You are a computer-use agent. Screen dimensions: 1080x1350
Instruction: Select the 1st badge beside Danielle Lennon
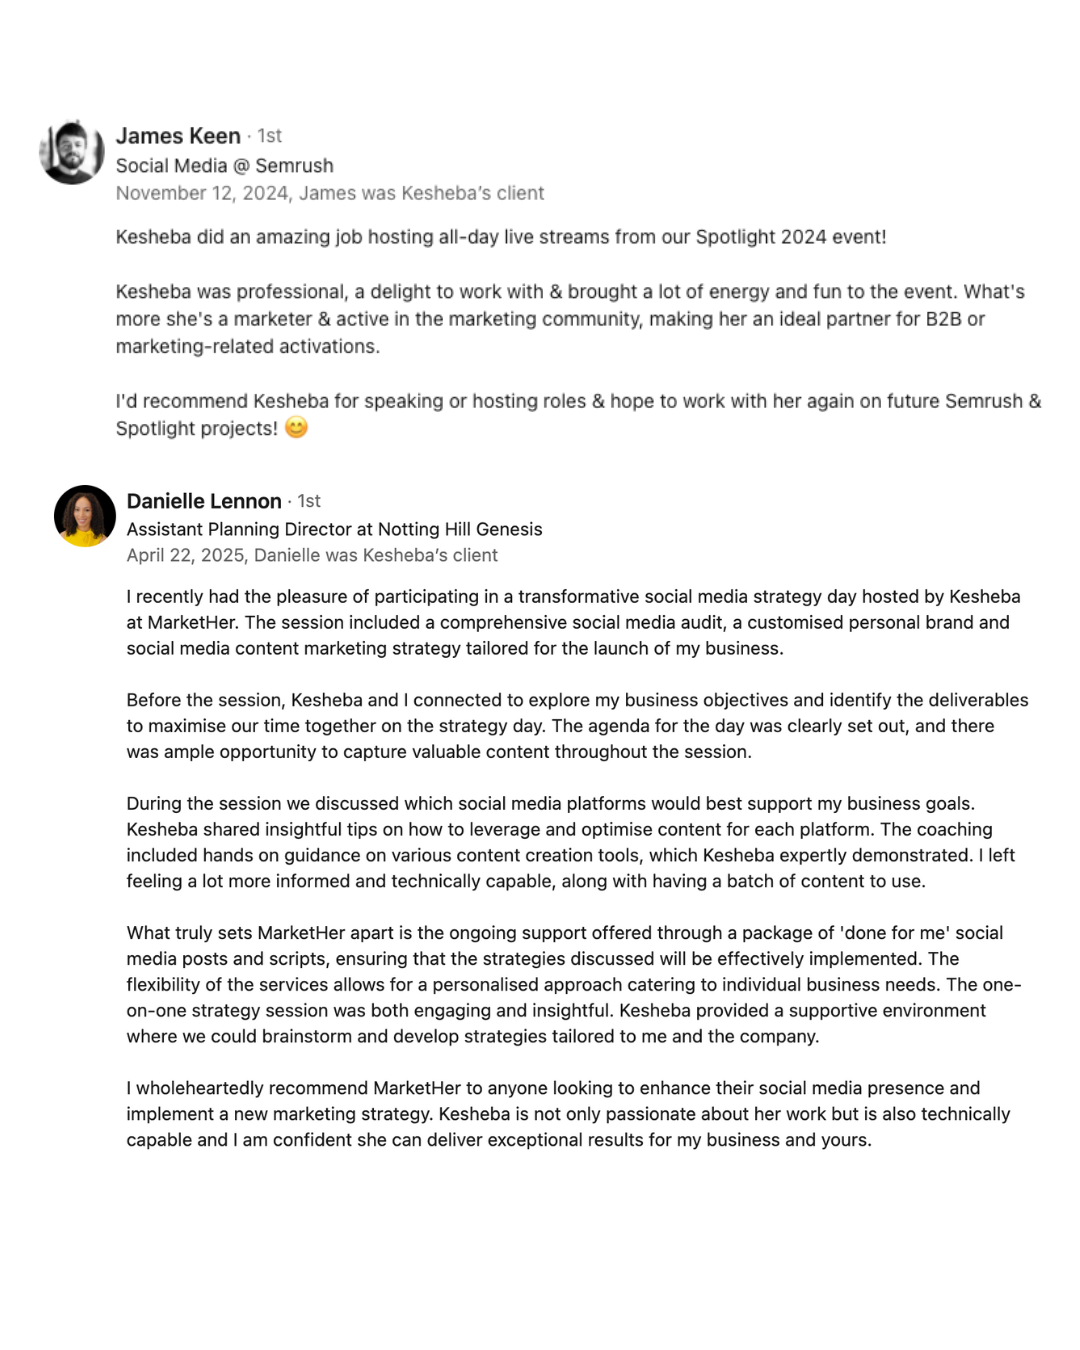309,501
